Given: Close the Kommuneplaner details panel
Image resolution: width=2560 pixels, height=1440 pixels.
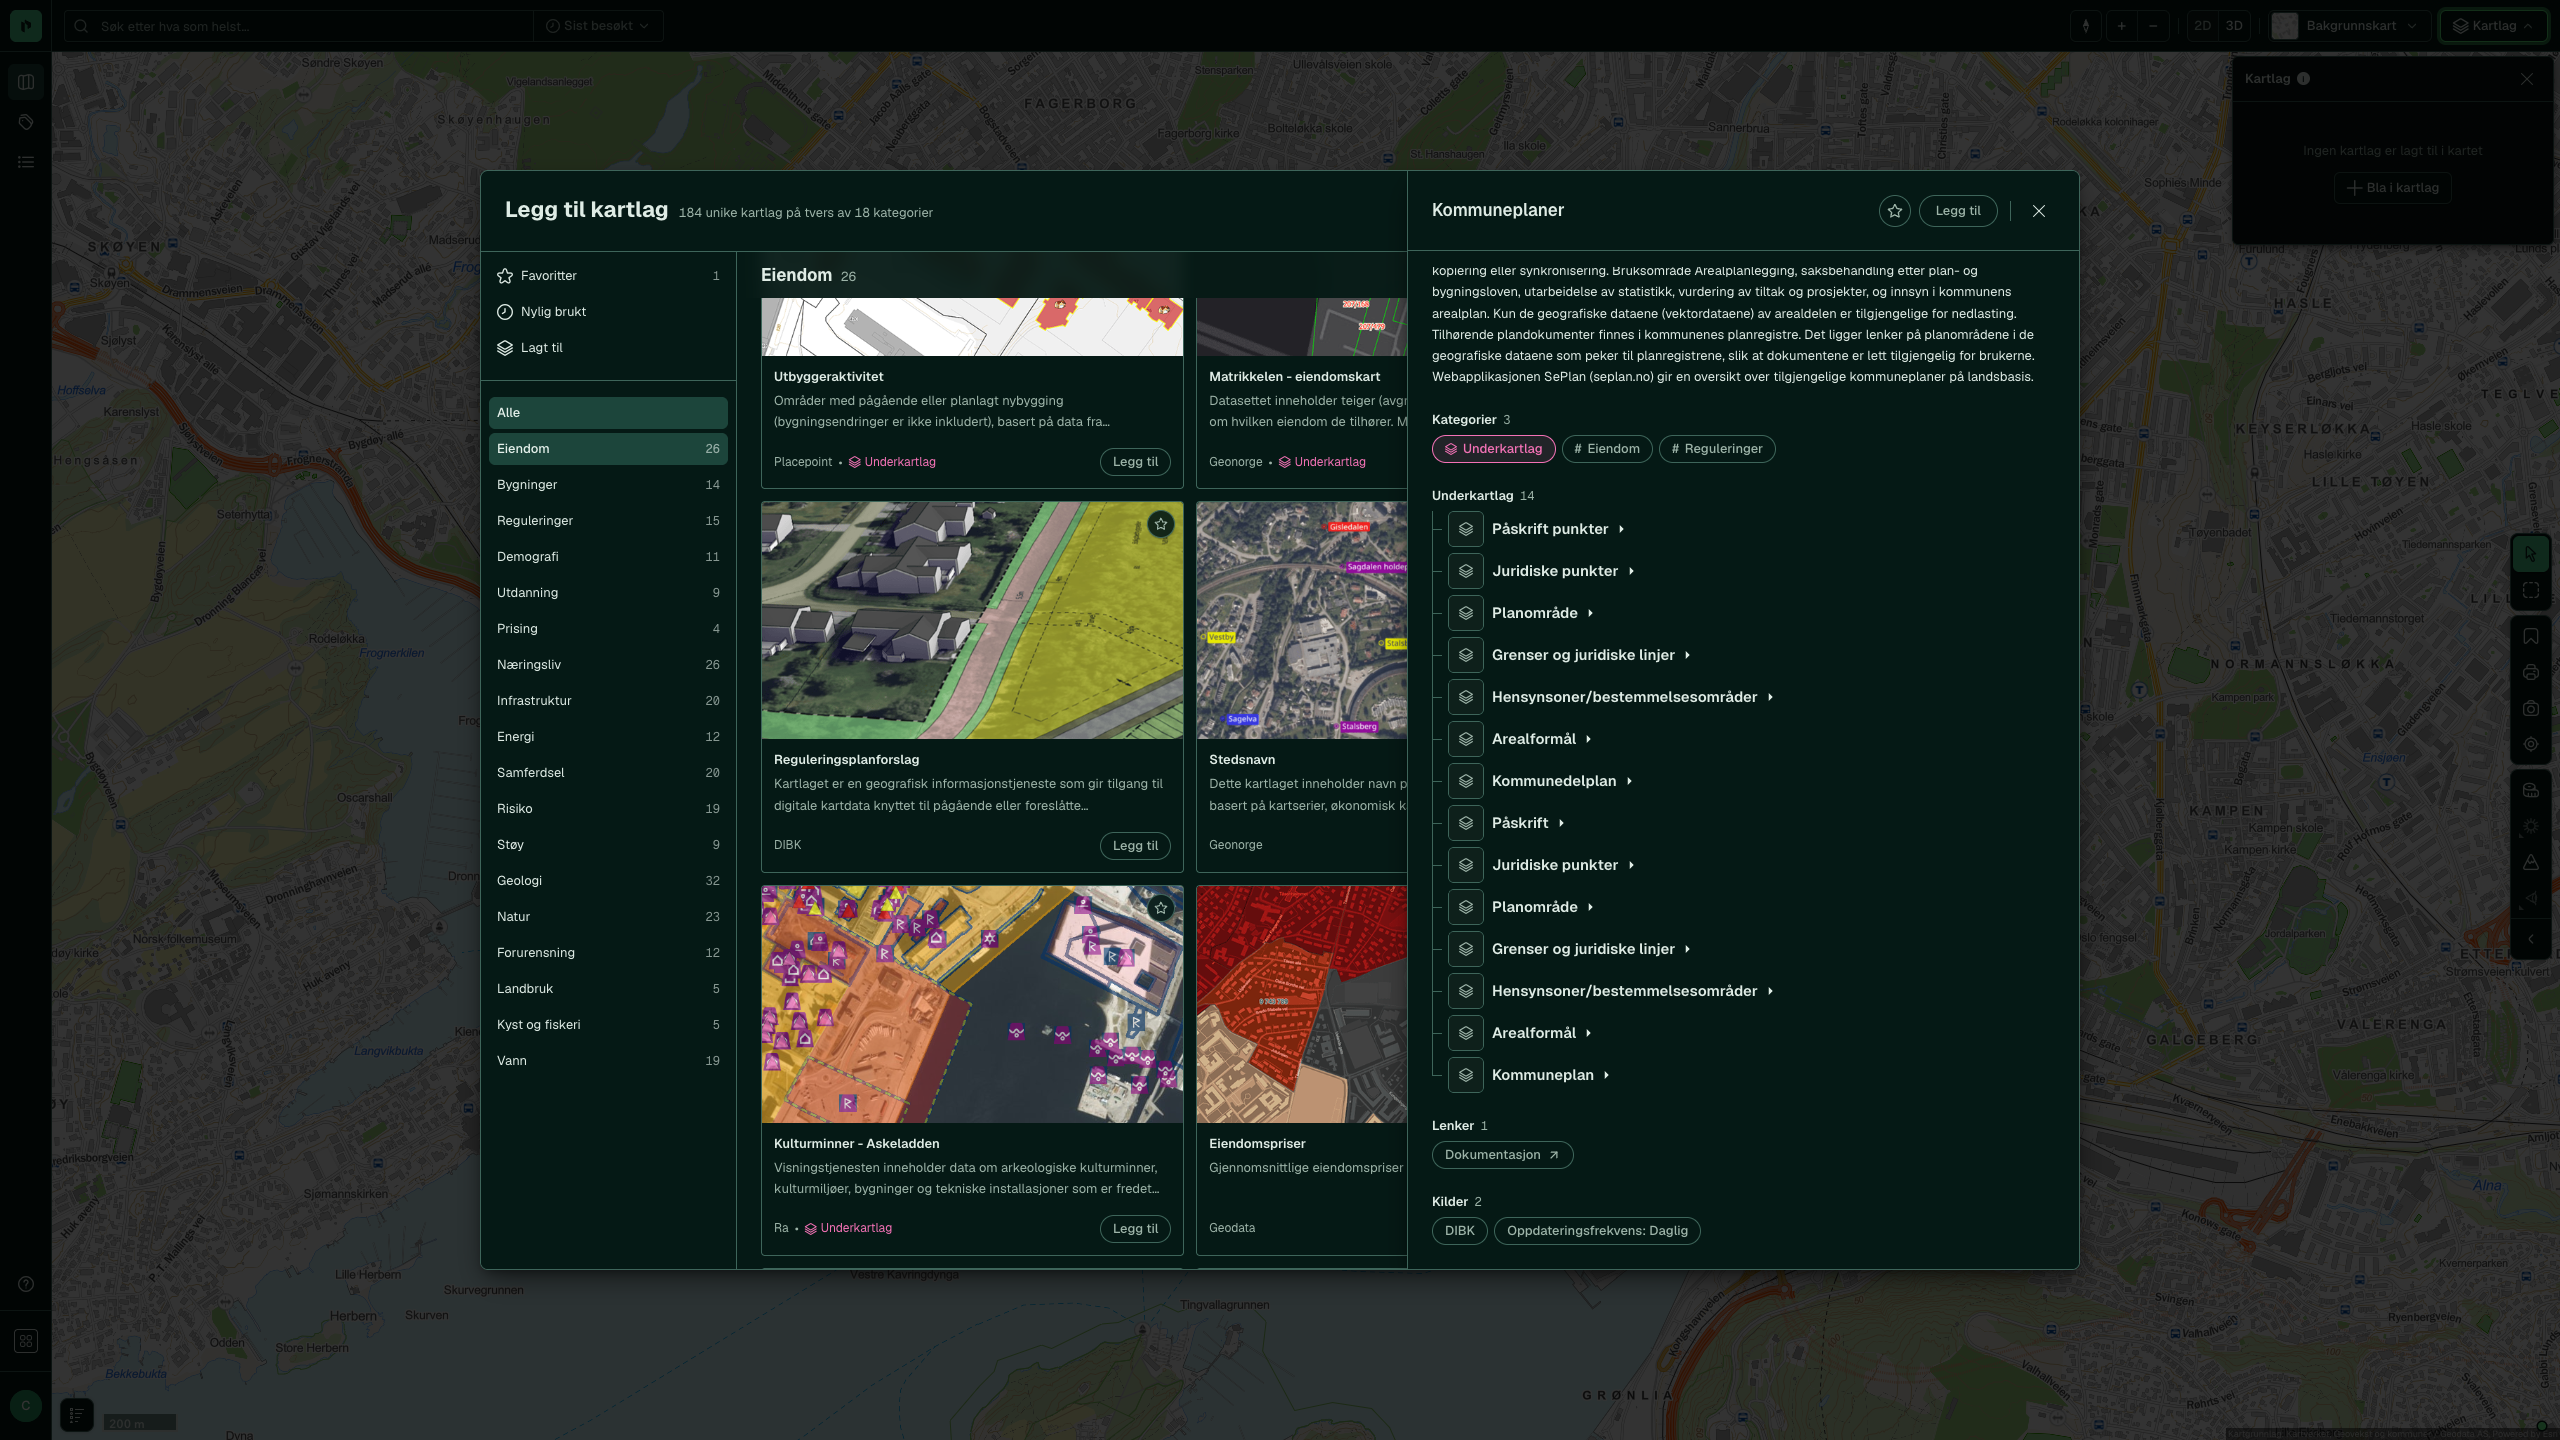Looking at the screenshot, I should [2039, 211].
